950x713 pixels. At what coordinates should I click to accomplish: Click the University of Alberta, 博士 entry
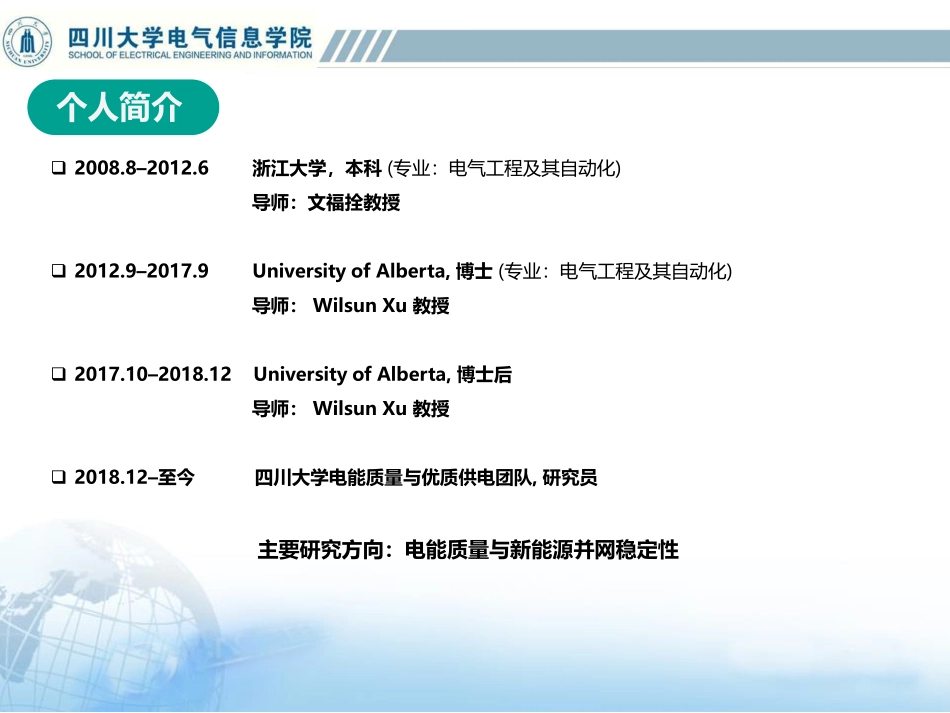[x=372, y=271]
